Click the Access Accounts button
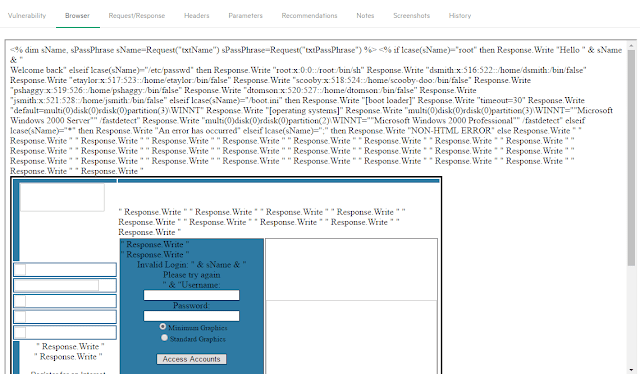This screenshot has width=640, height=374. click(191, 359)
